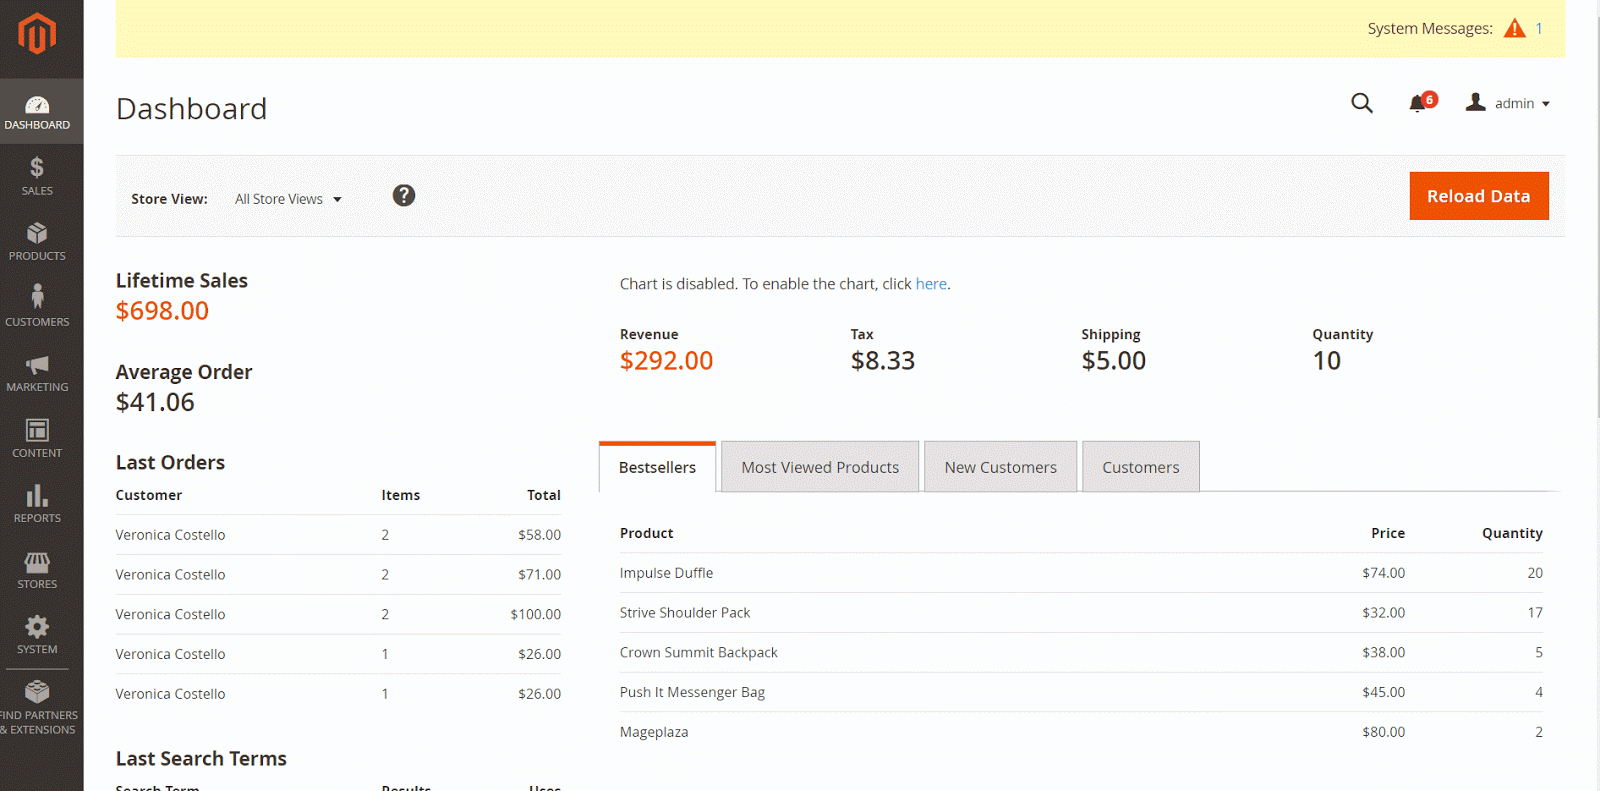Open Reports bar chart menu

(x=37, y=504)
